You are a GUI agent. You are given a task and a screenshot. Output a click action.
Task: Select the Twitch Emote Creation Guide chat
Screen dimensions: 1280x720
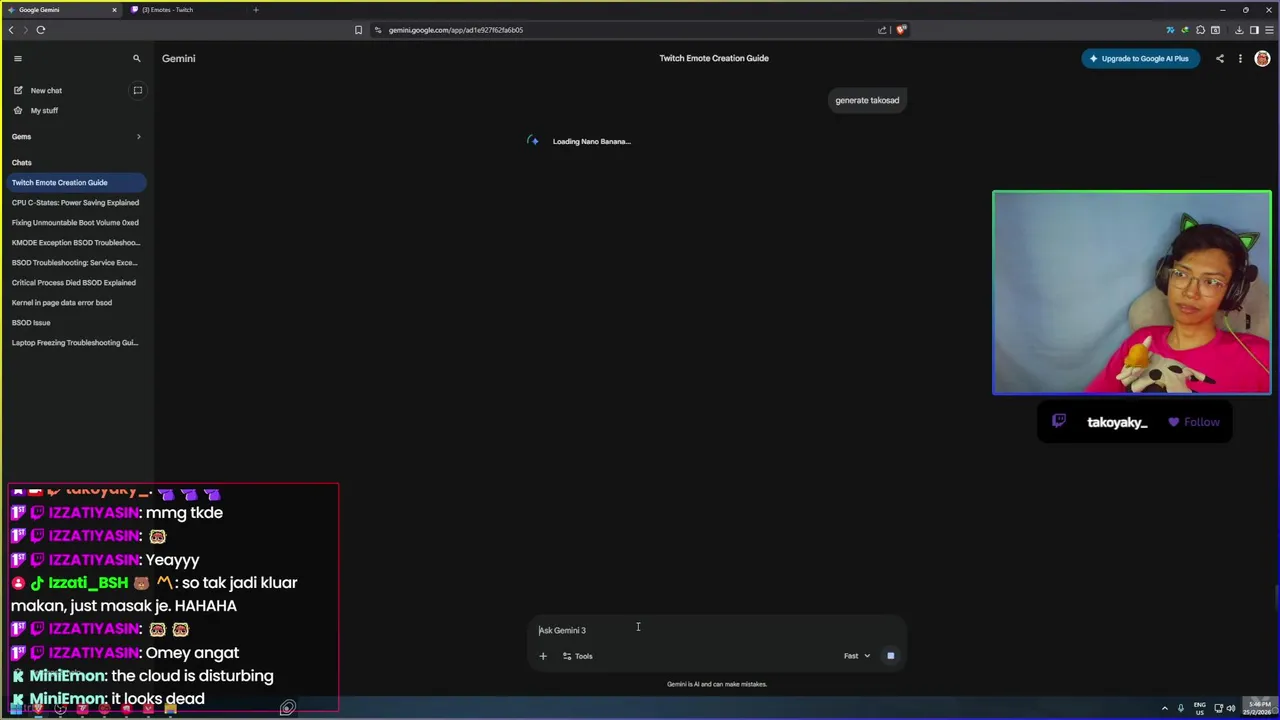pos(76,182)
